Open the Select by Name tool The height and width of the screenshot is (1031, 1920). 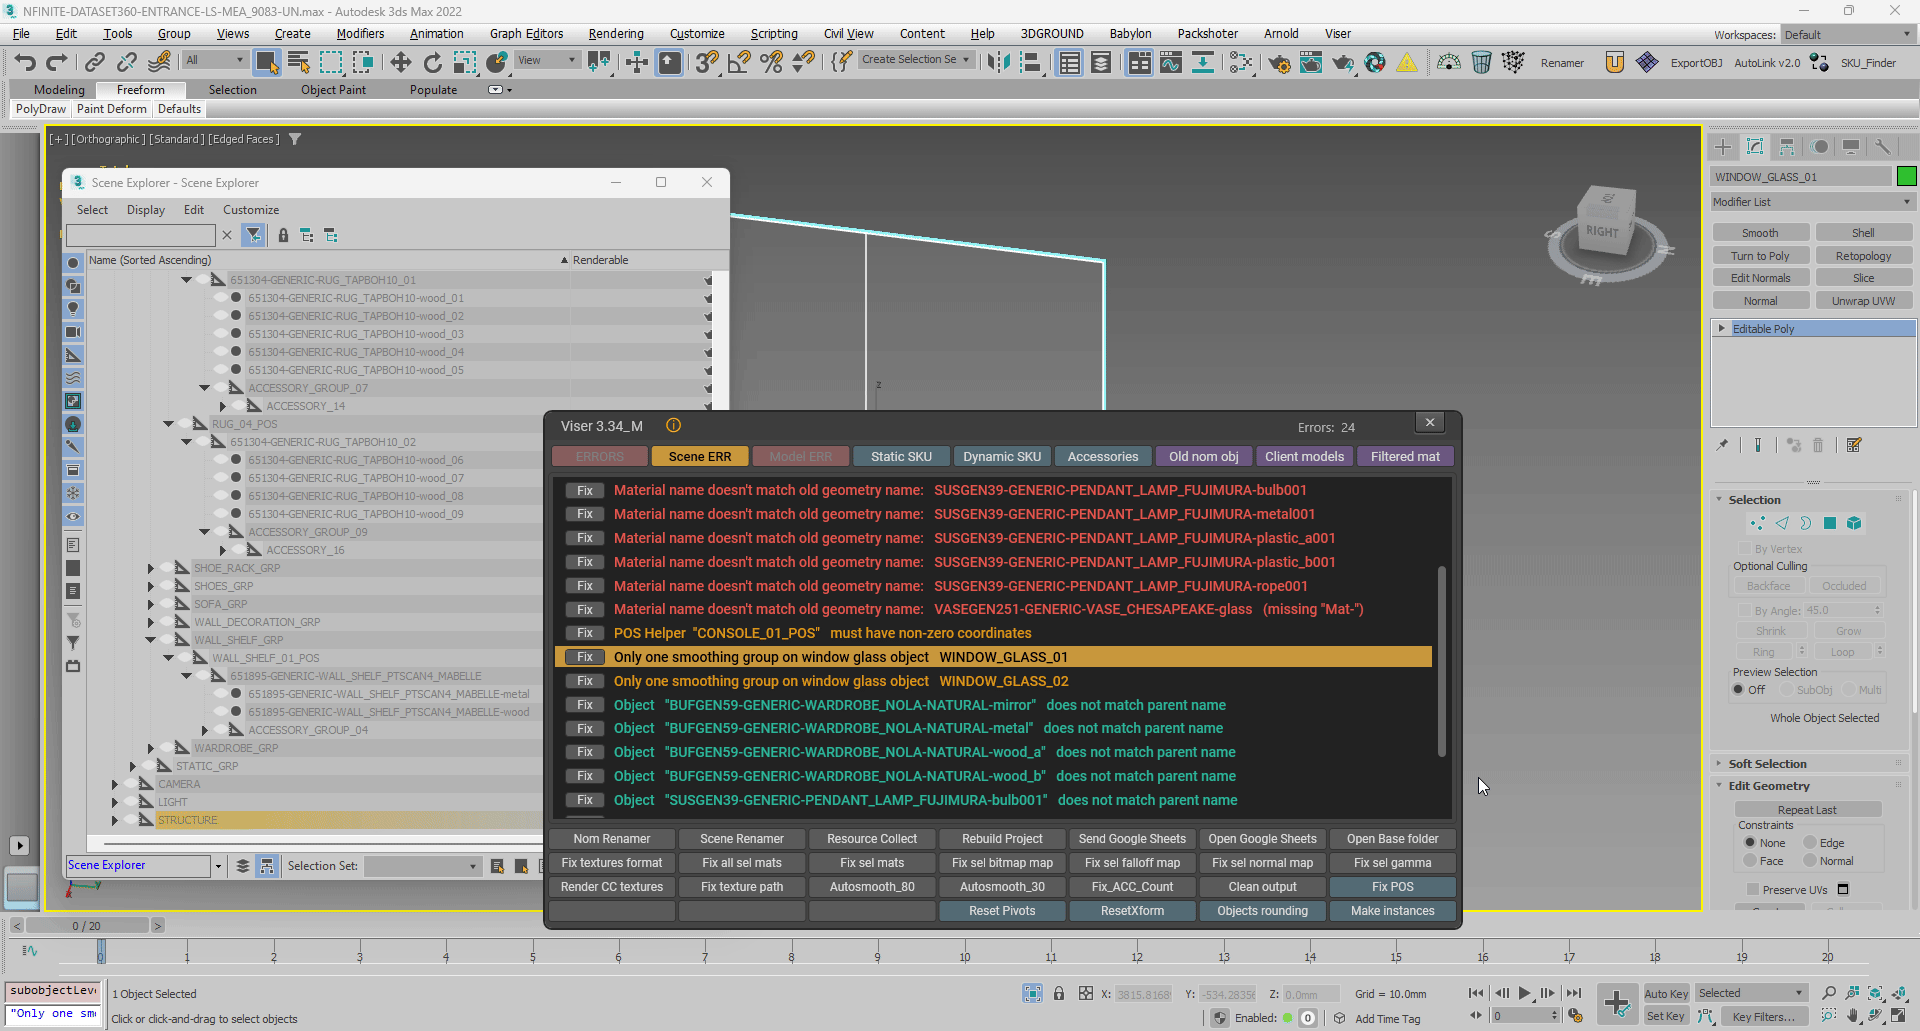click(298, 63)
